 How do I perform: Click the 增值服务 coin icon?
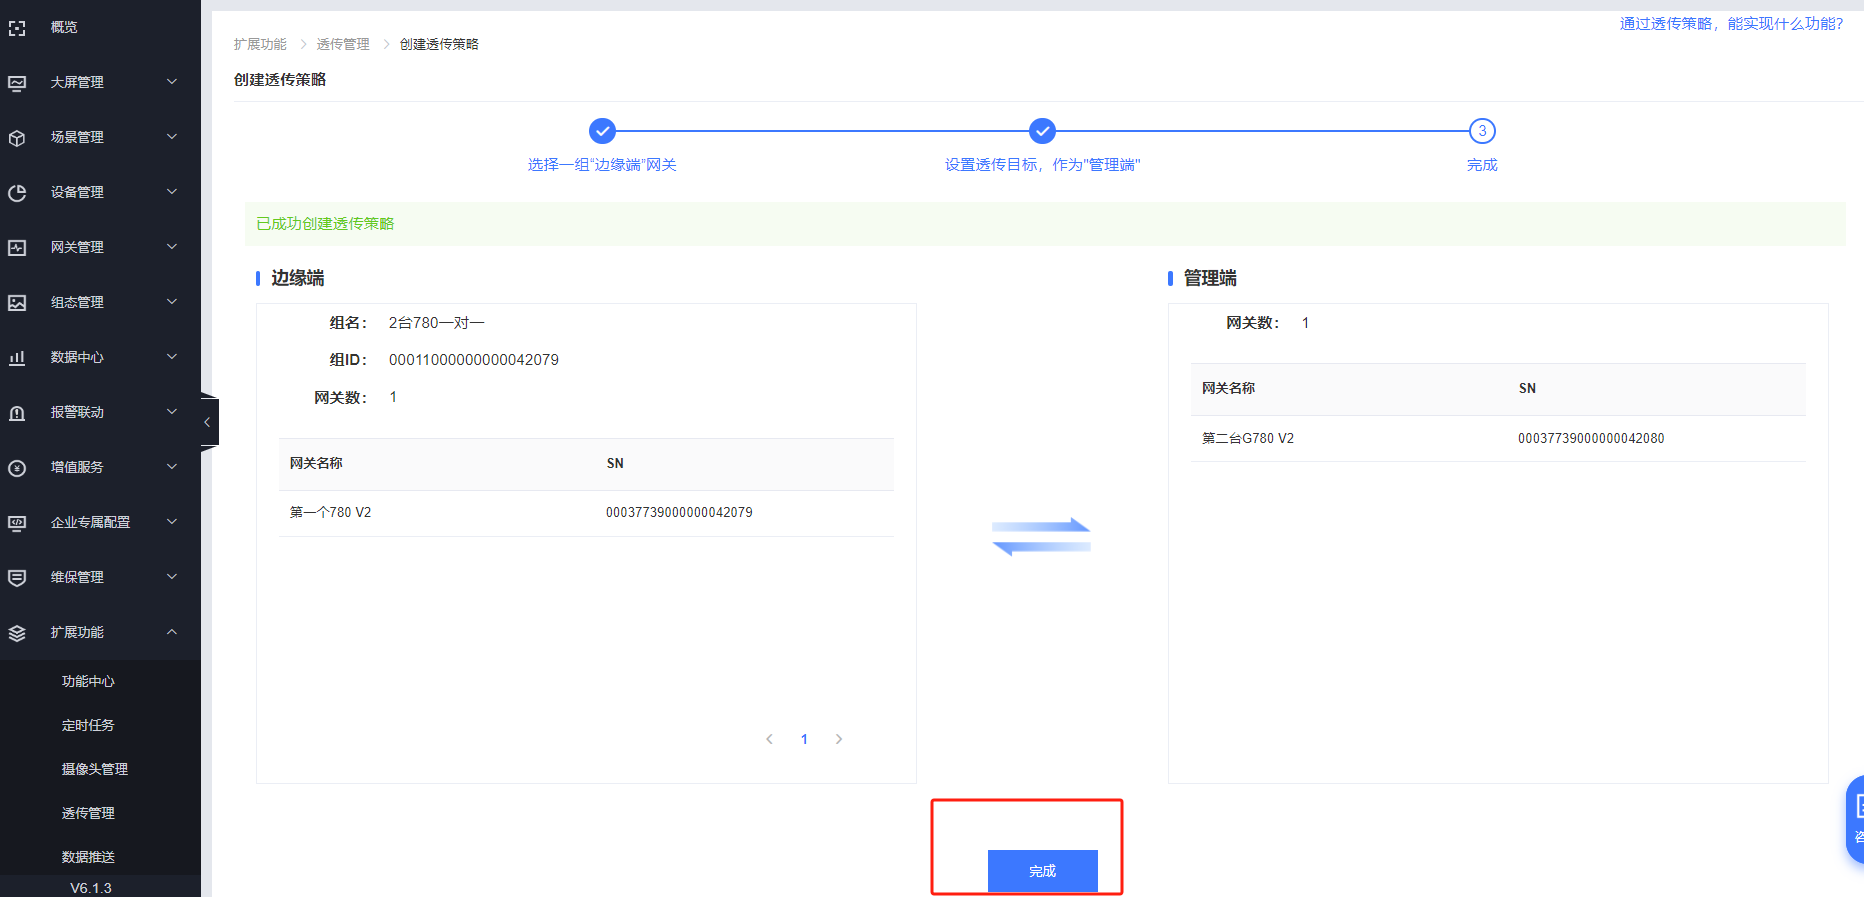click(17, 468)
